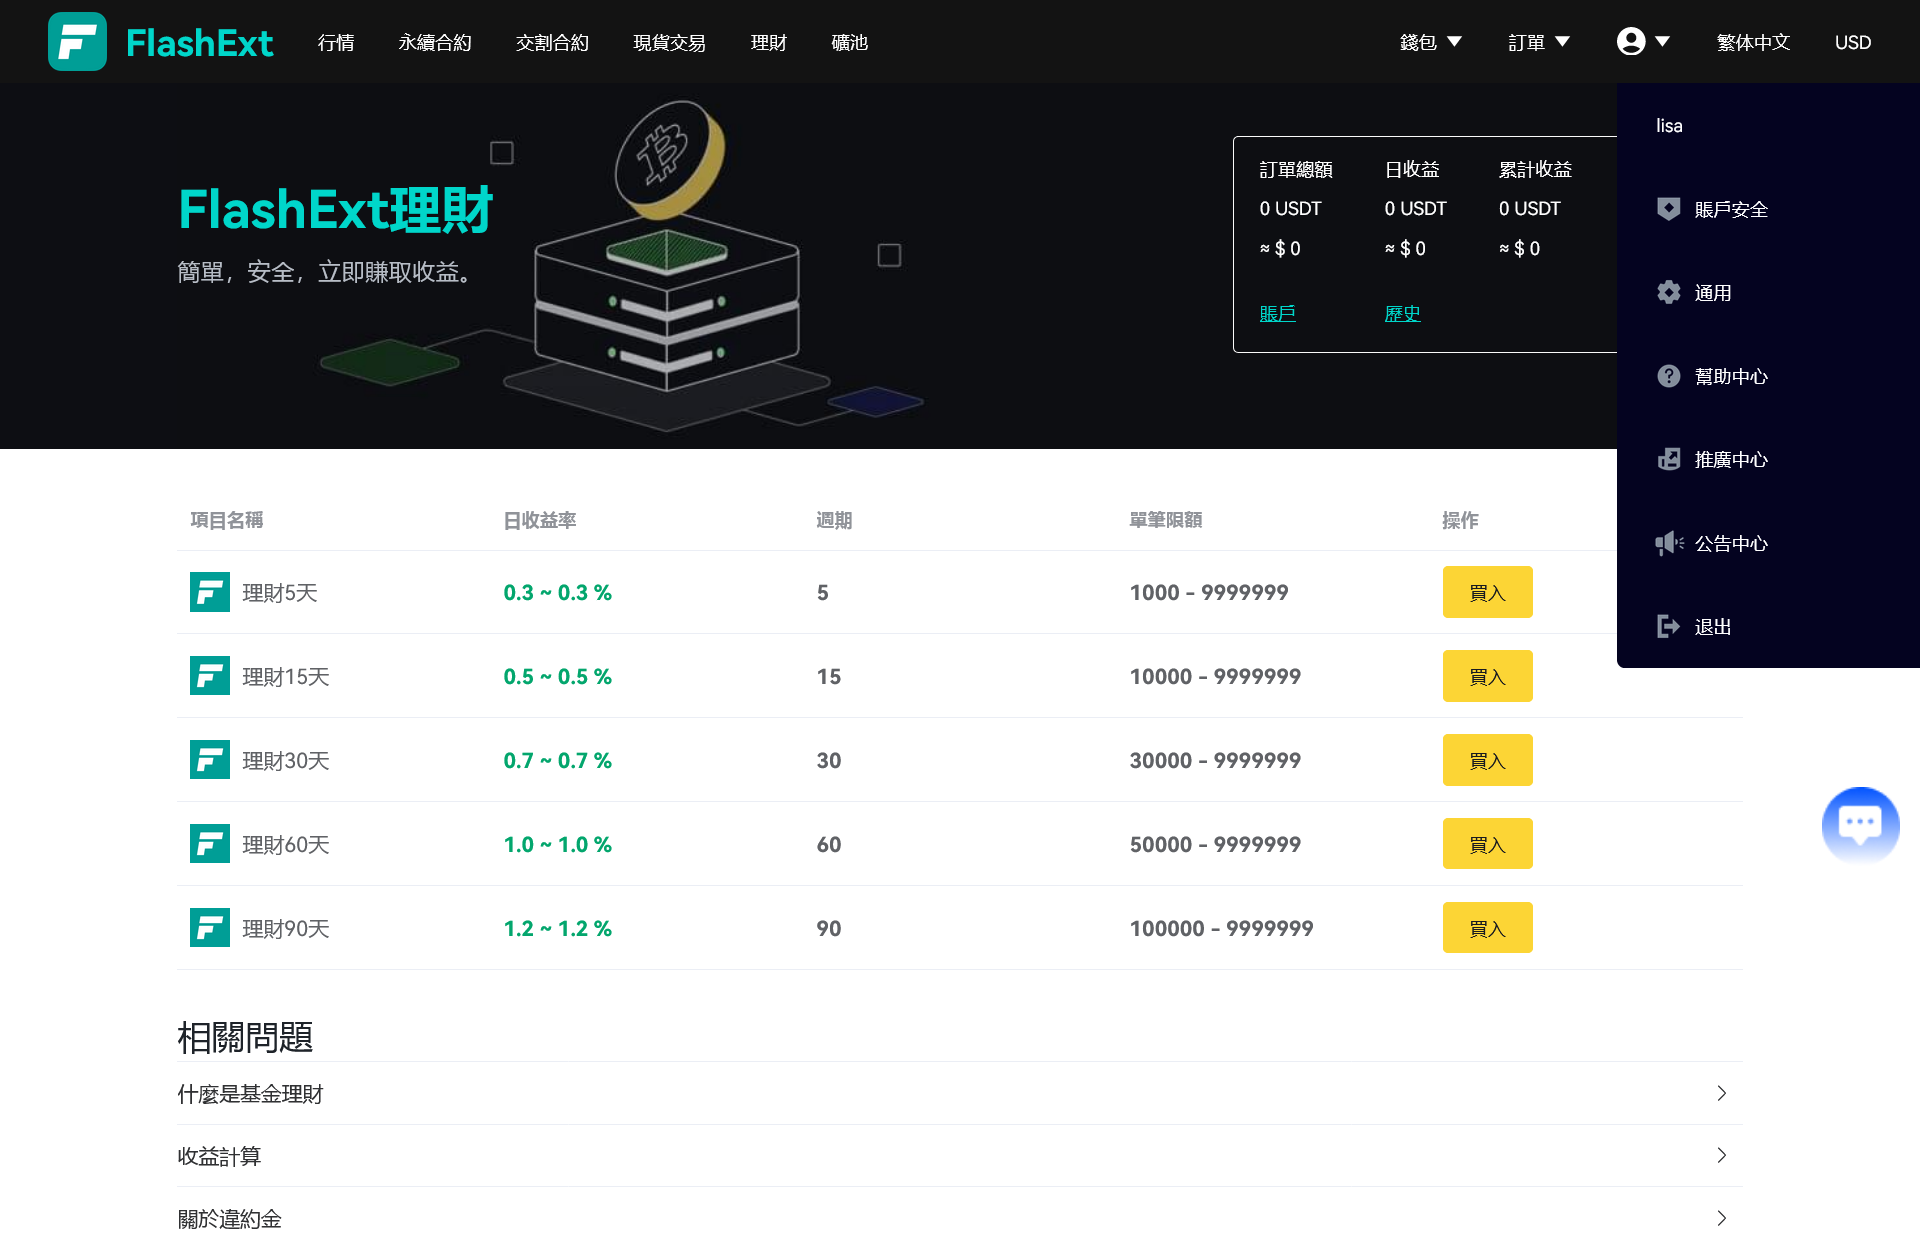Image resolution: width=1920 pixels, height=1249 pixels.
Task: Click the 賬戶 account link
Action: (x=1276, y=313)
